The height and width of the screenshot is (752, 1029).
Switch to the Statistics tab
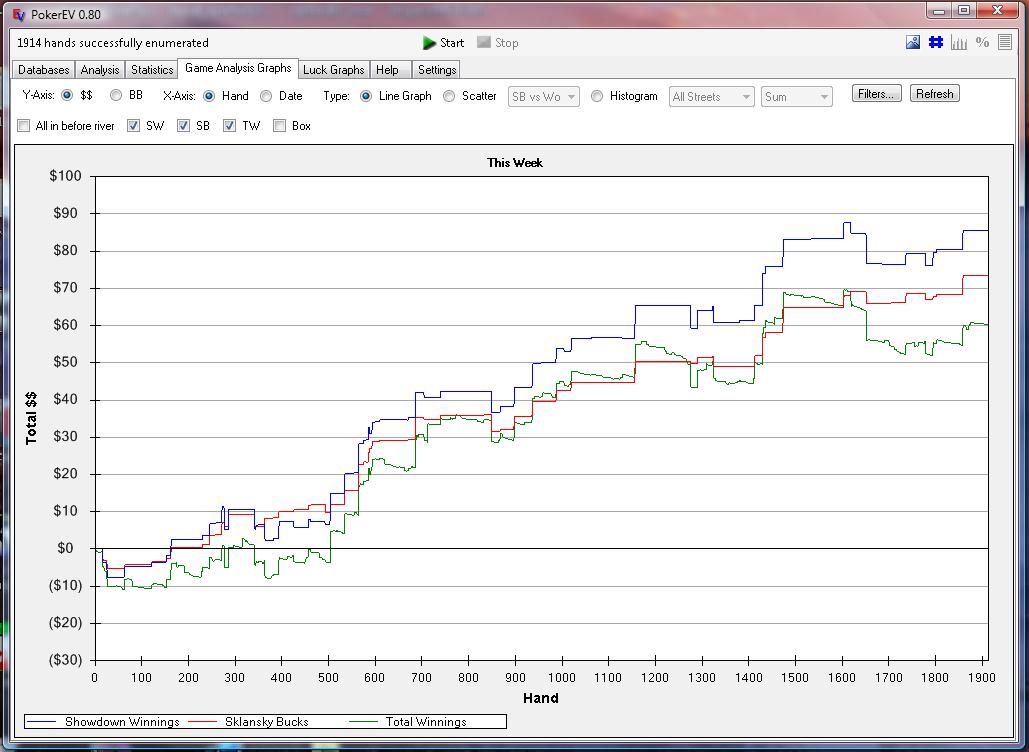(x=152, y=70)
